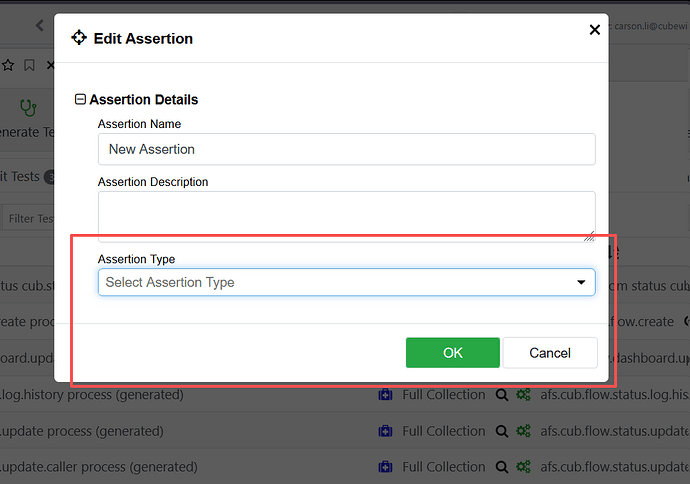Collapse the Assertion Details section

[80, 99]
